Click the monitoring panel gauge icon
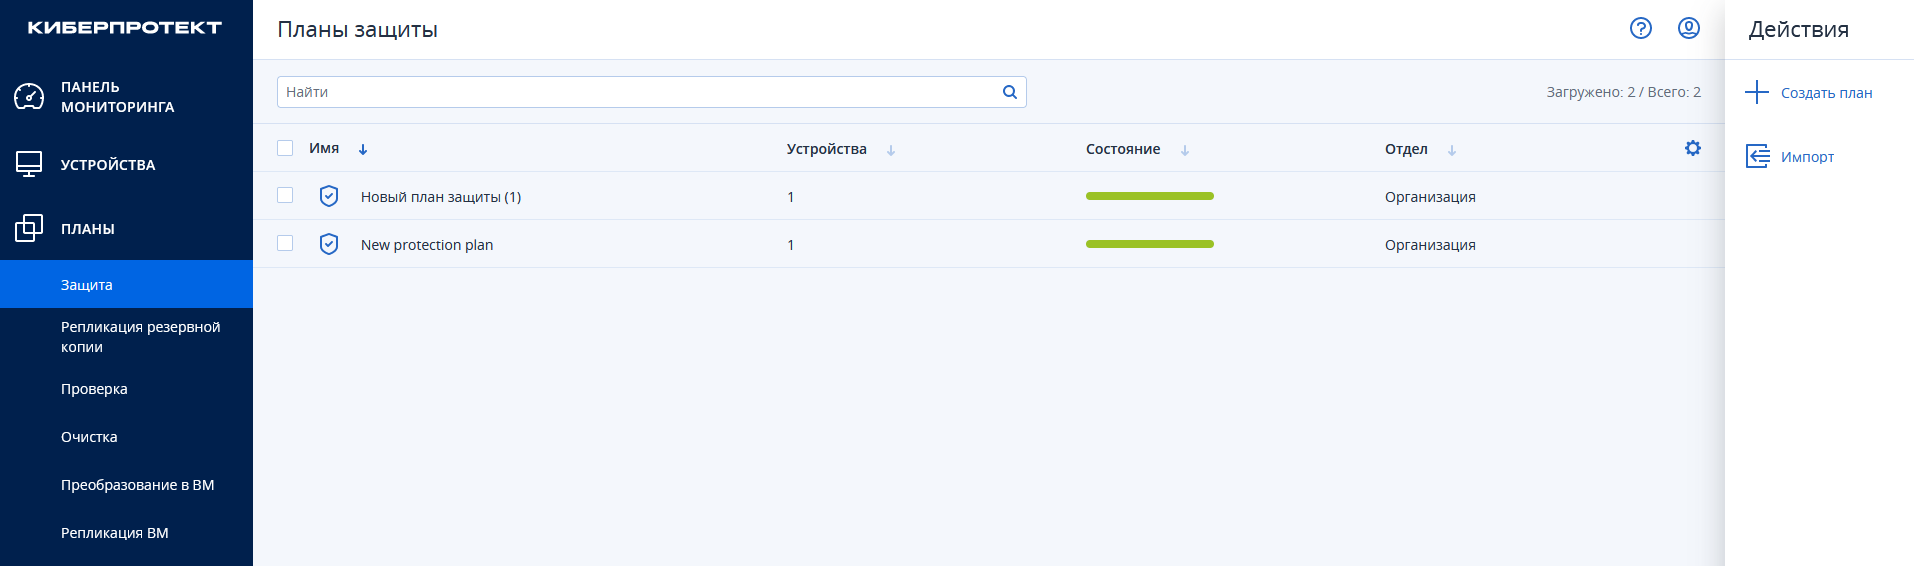The image size is (1914, 566). 29,97
